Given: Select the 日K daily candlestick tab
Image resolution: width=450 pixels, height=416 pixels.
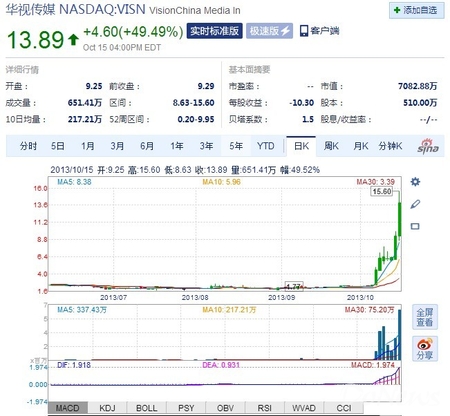Looking at the screenshot, I should 301,146.
